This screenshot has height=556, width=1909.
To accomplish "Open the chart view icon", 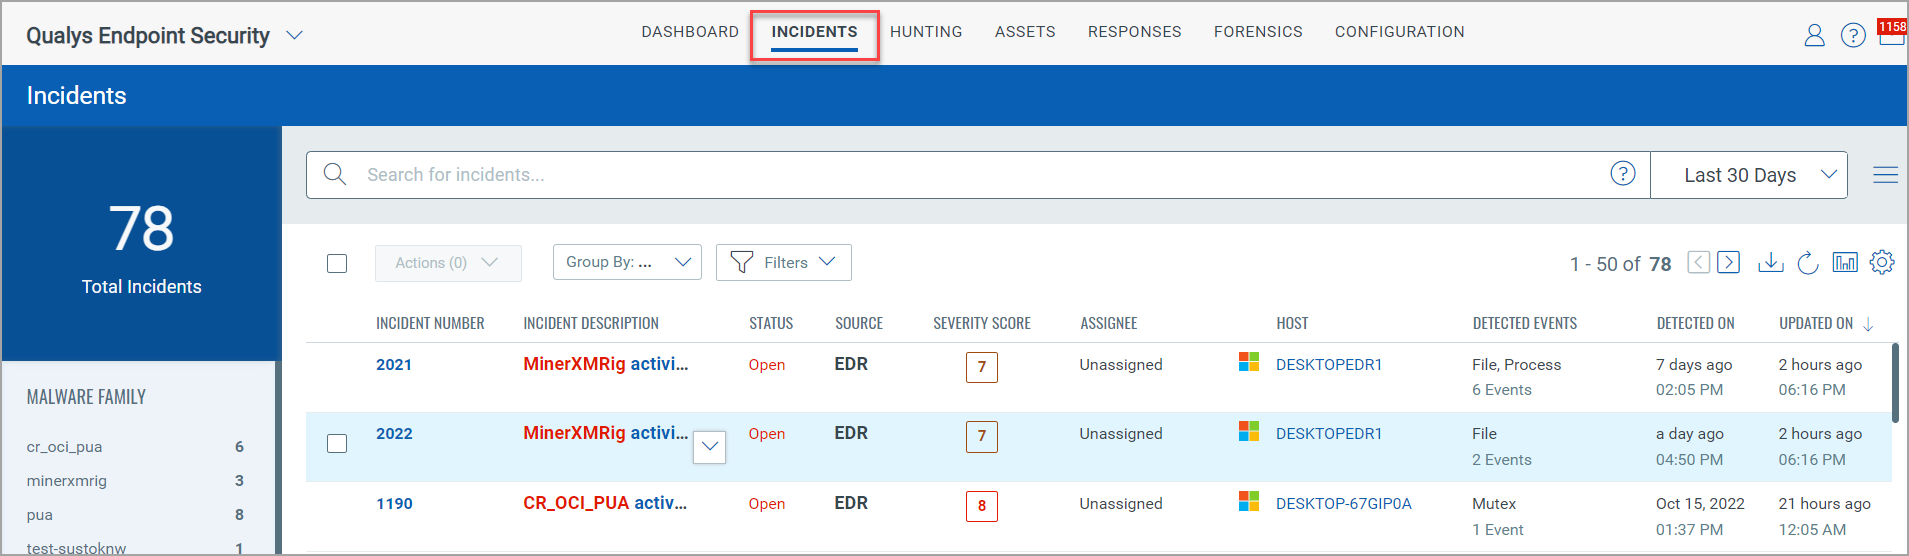I will (1845, 262).
